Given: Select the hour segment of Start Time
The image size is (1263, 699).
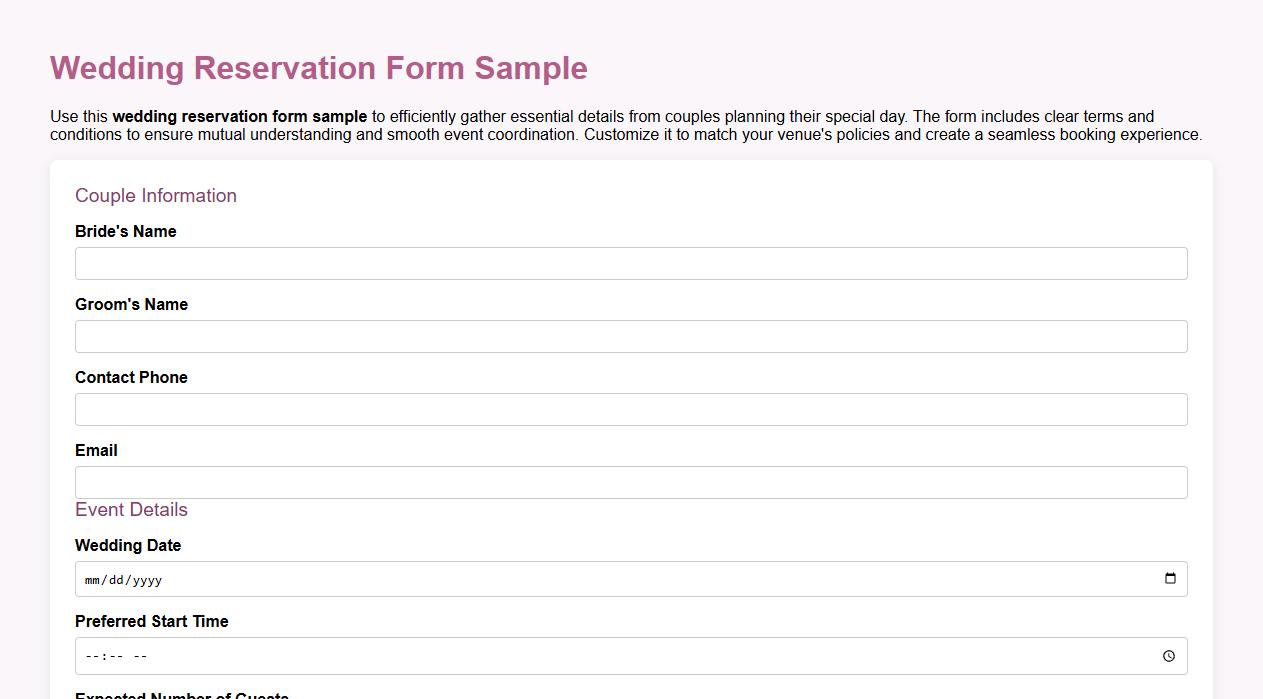Looking at the screenshot, I should [x=90, y=656].
